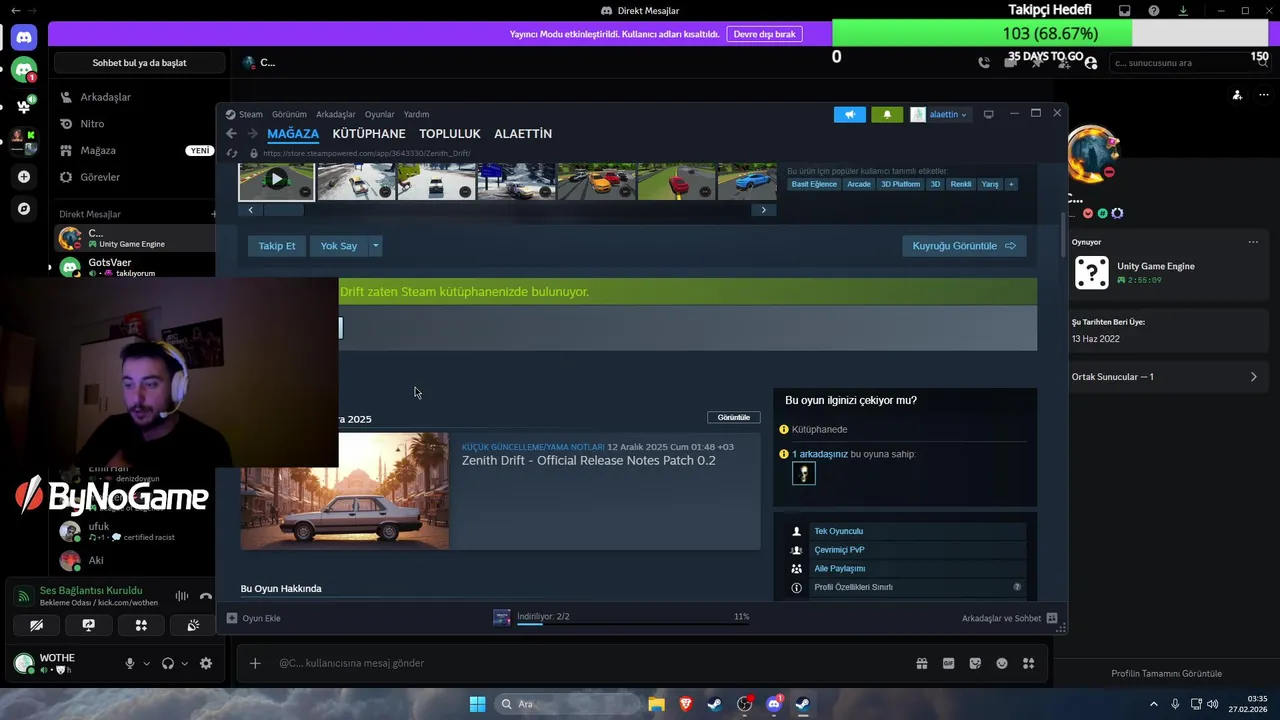The width and height of the screenshot is (1280, 720).
Task: Open sticker picker in Discord message bar
Action: [975, 663]
